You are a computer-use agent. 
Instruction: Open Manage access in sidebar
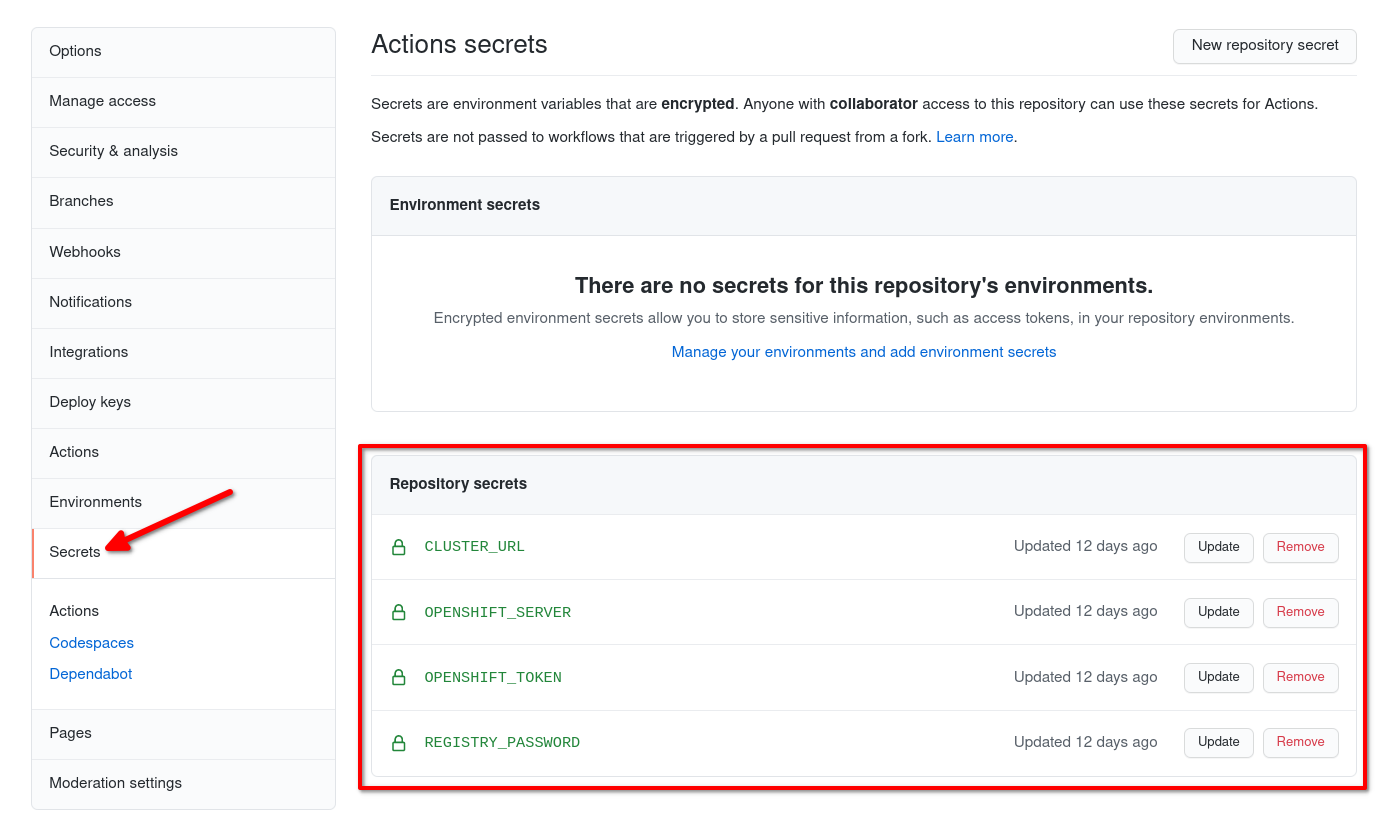[x=103, y=101]
